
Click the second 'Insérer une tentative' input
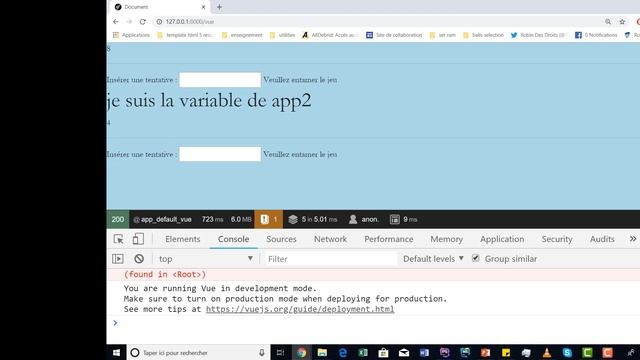(x=220, y=154)
